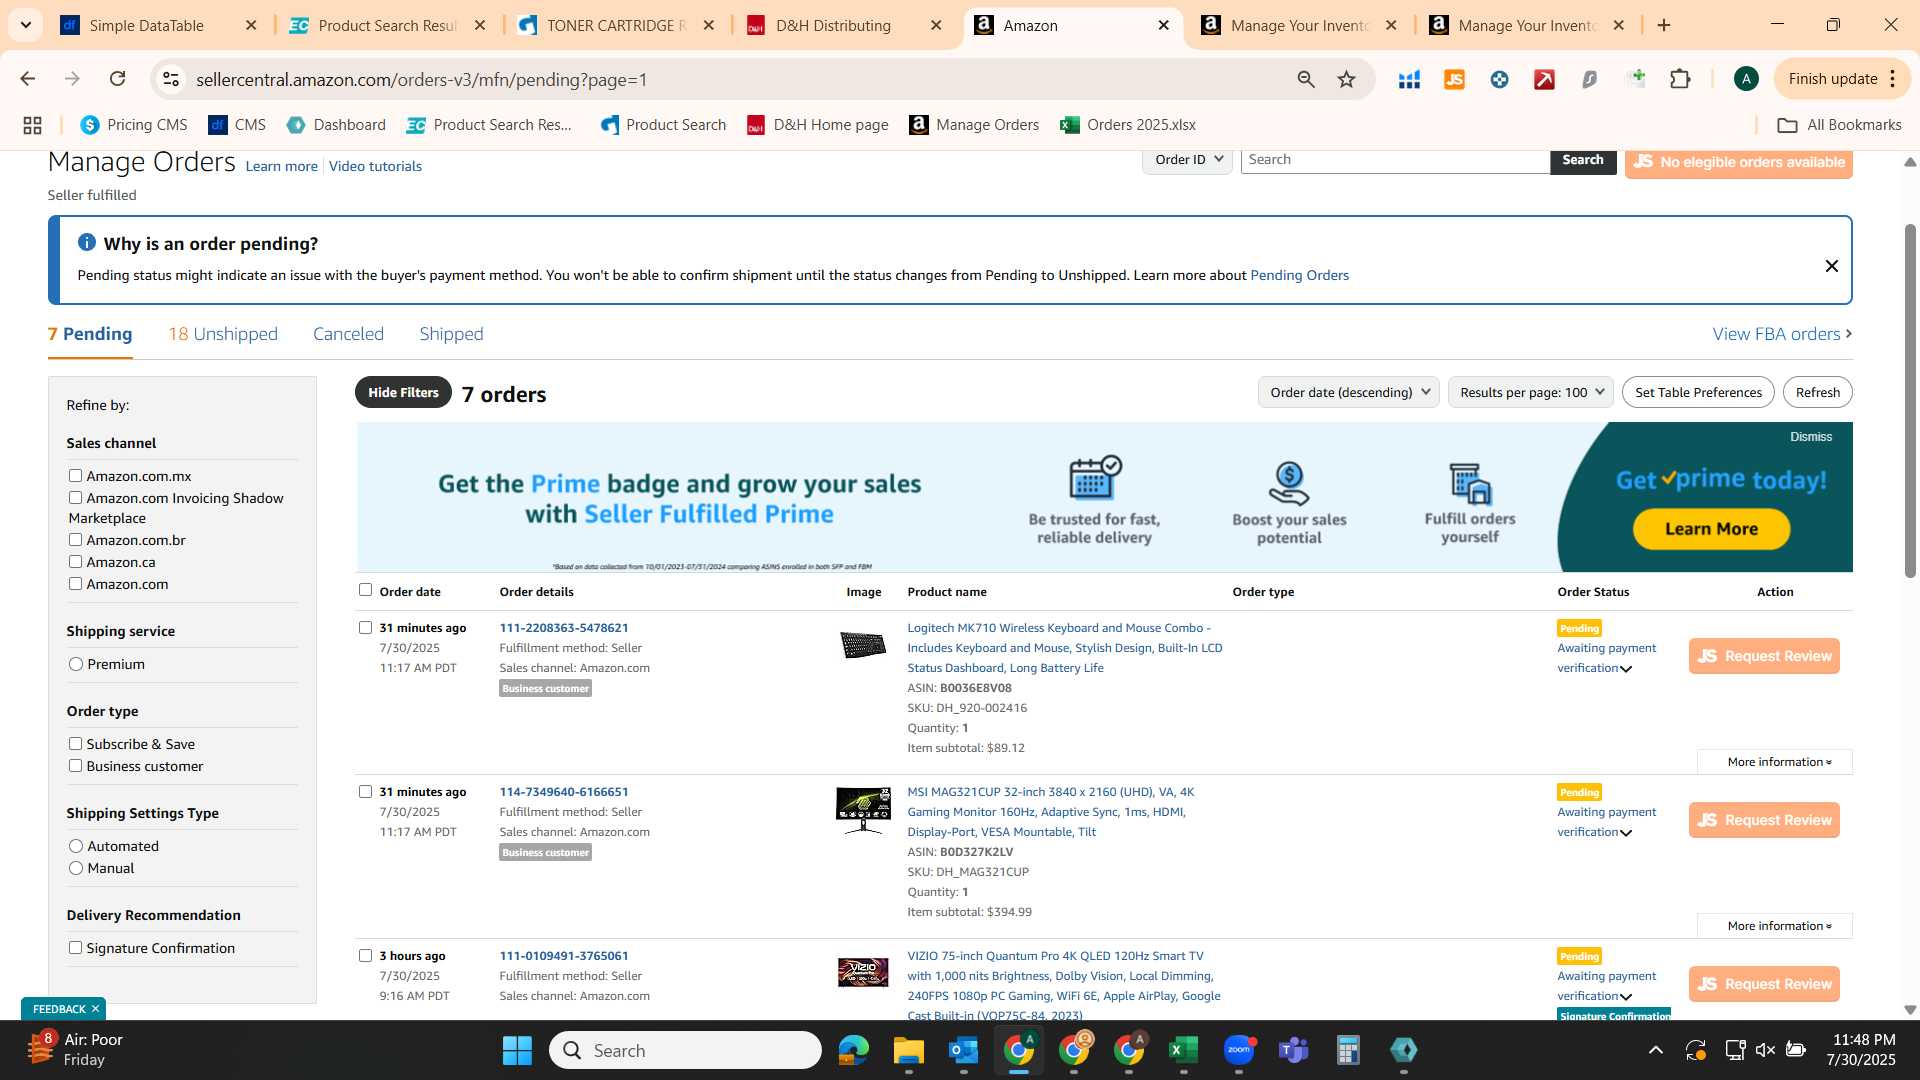This screenshot has width=1920, height=1080.
Task: Open Microsoft Edge from taskbar
Action: coord(853,1050)
